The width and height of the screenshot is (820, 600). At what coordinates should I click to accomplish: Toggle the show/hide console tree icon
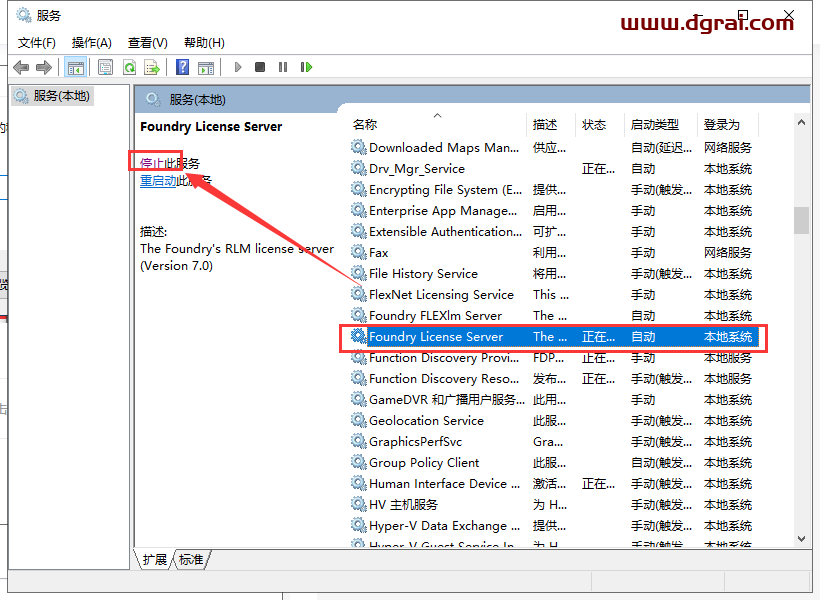tap(75, 67)
